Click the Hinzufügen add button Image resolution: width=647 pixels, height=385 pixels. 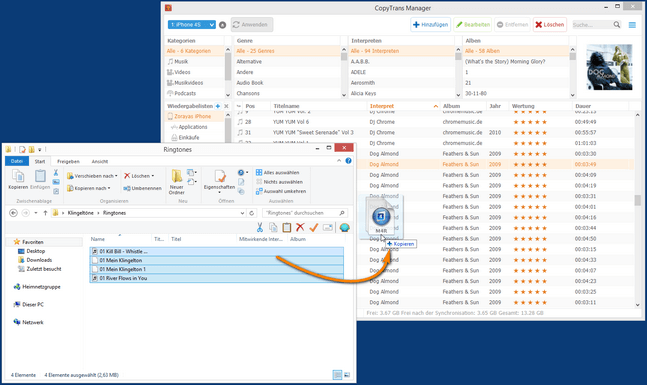[x=430, y=25]
